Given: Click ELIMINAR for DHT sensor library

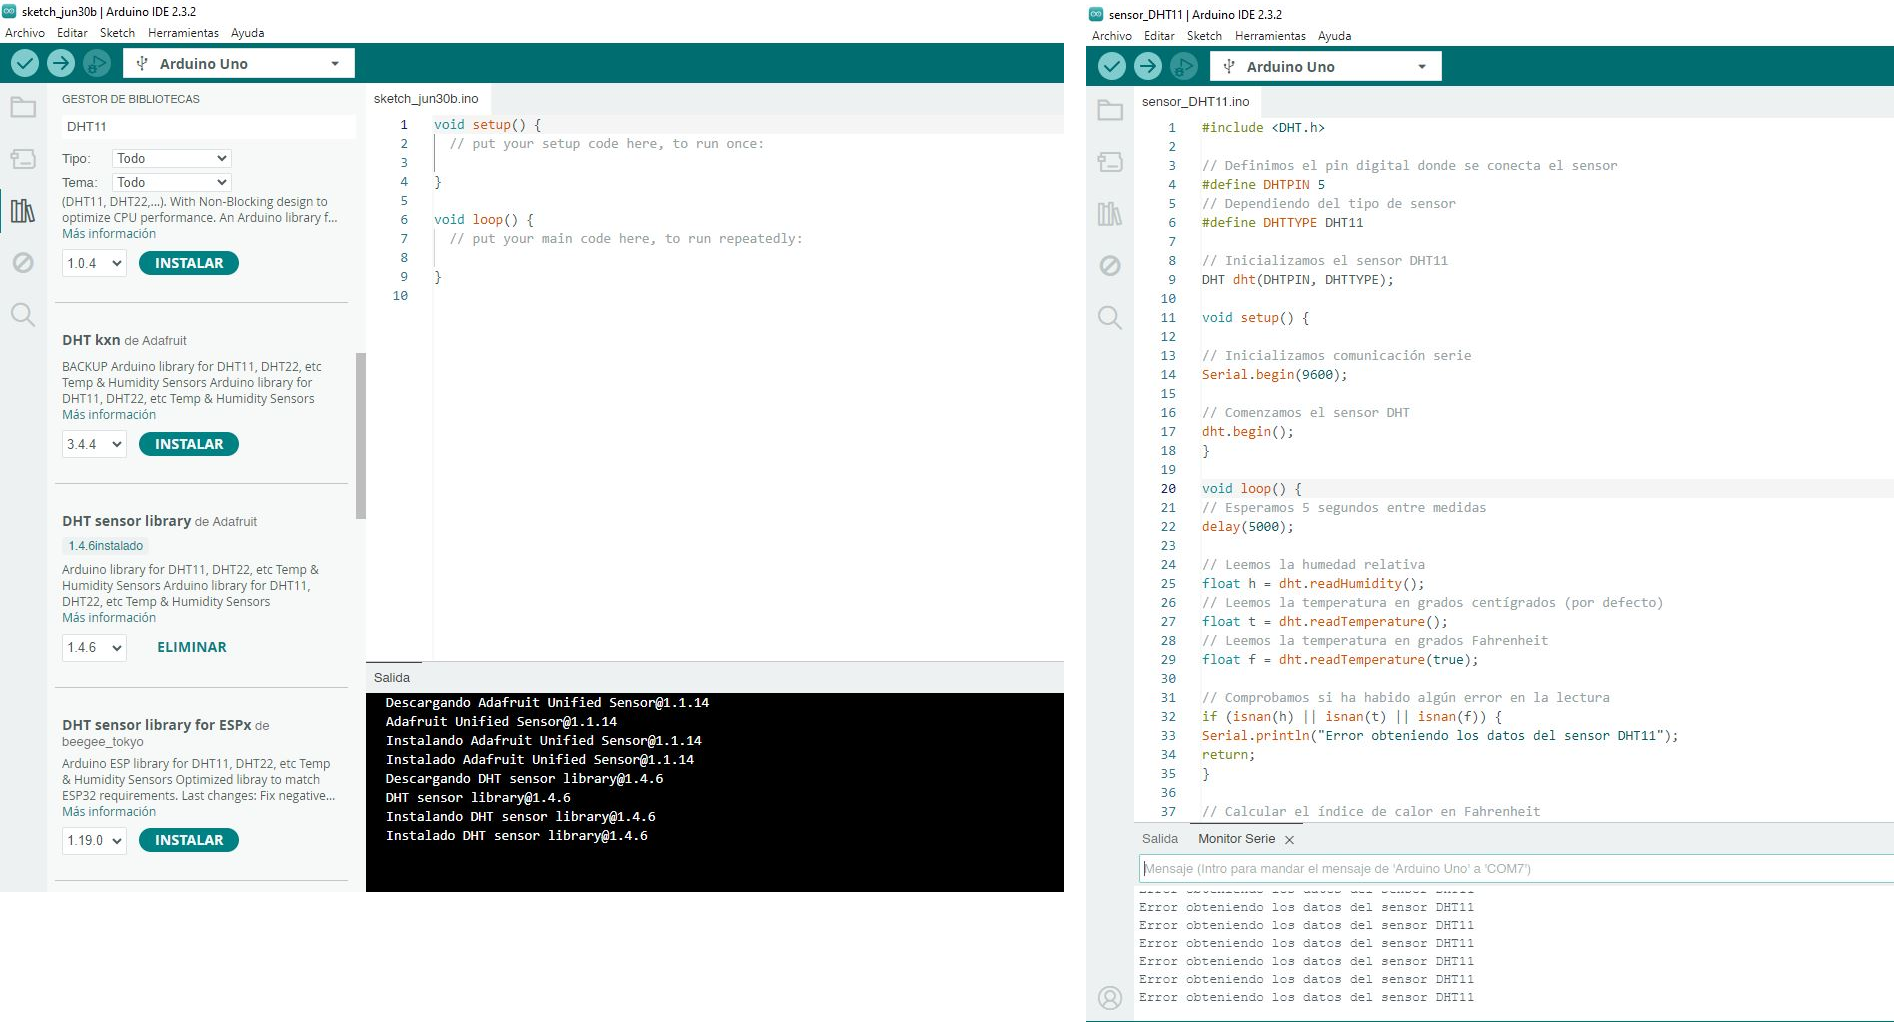Looking at the screenshot, I should [192, 647].
